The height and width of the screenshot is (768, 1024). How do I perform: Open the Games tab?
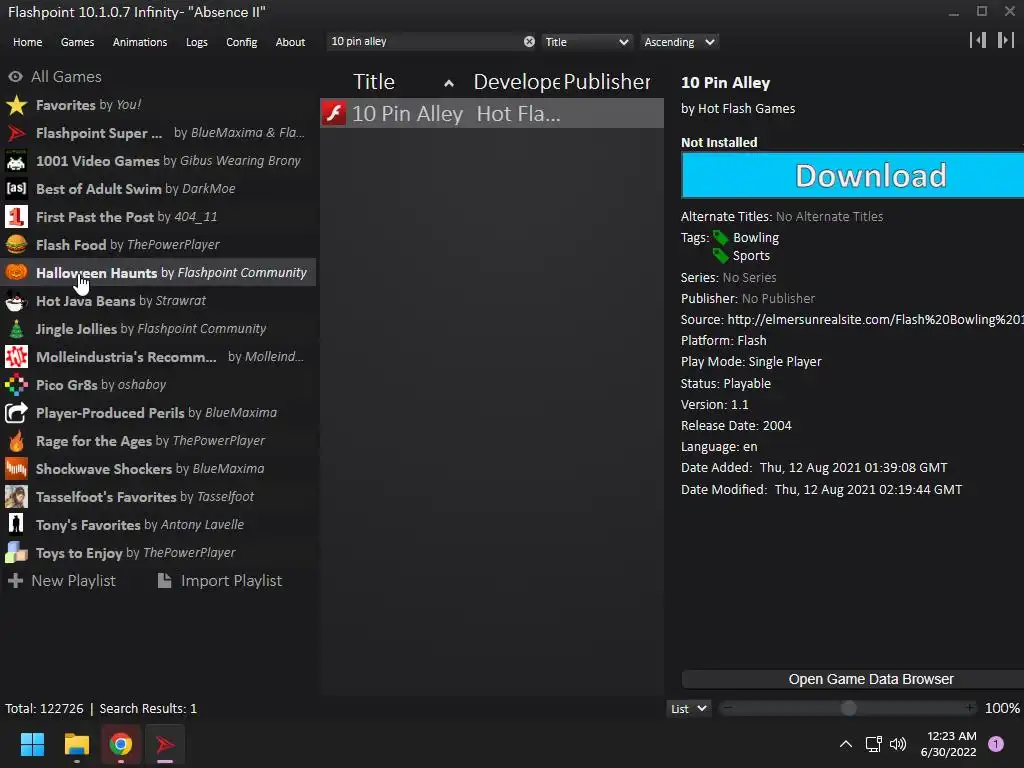[77, 42]
